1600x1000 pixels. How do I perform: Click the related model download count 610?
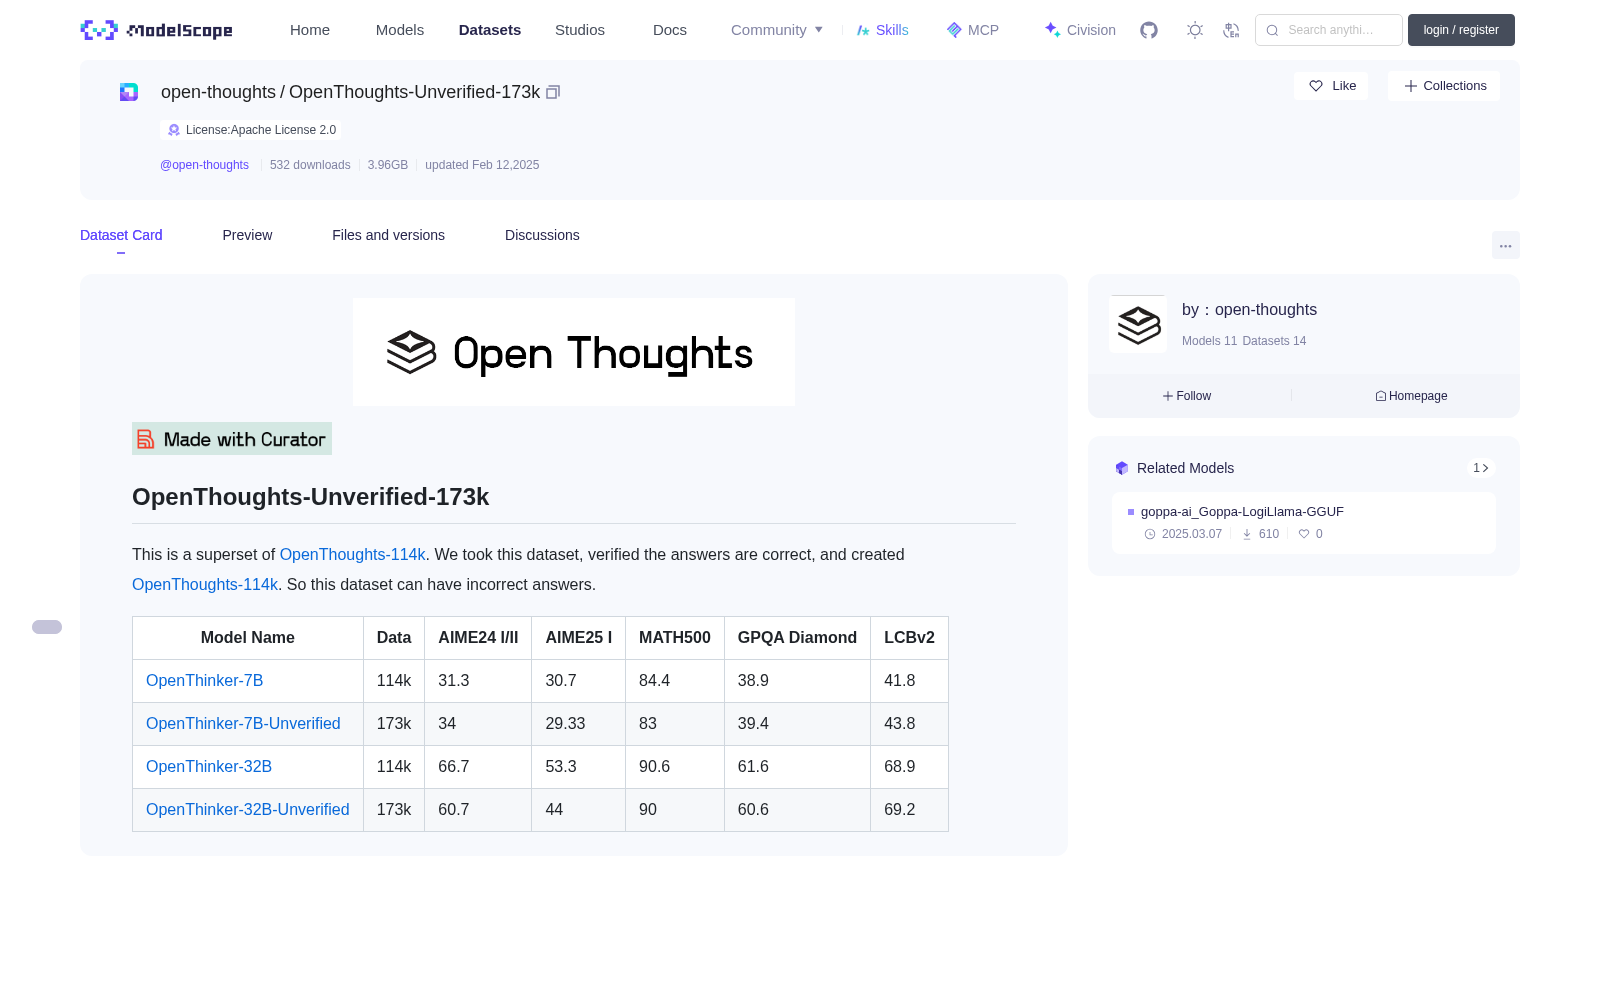(1269, 534)
